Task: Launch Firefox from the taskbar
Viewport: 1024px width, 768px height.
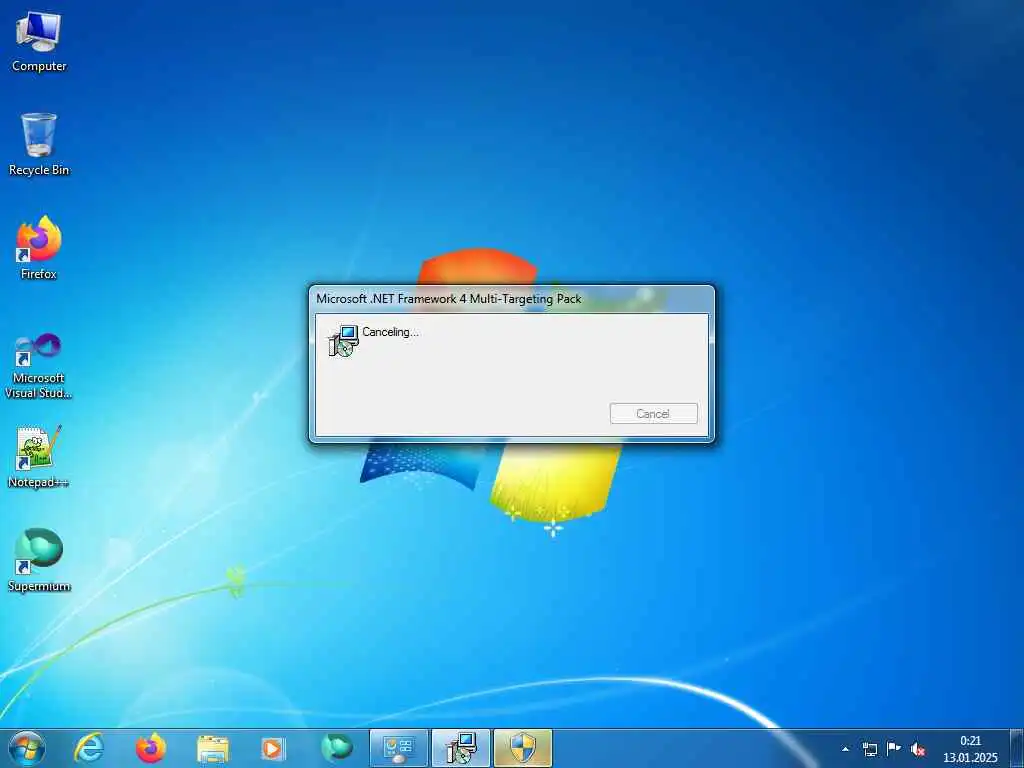Action: click(x=150, y=748)
